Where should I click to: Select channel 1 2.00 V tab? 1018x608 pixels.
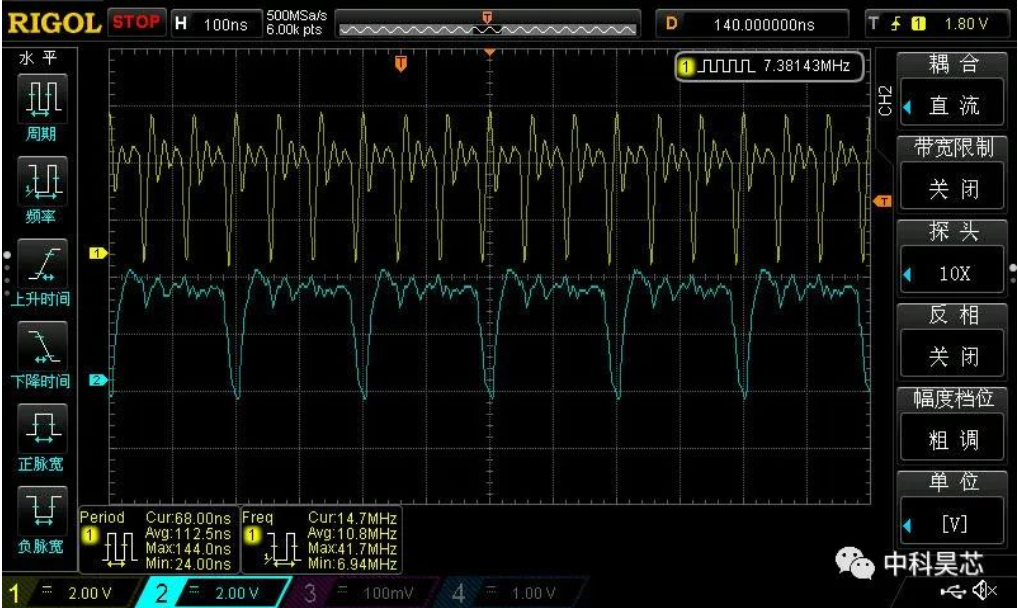pos(71,592)
